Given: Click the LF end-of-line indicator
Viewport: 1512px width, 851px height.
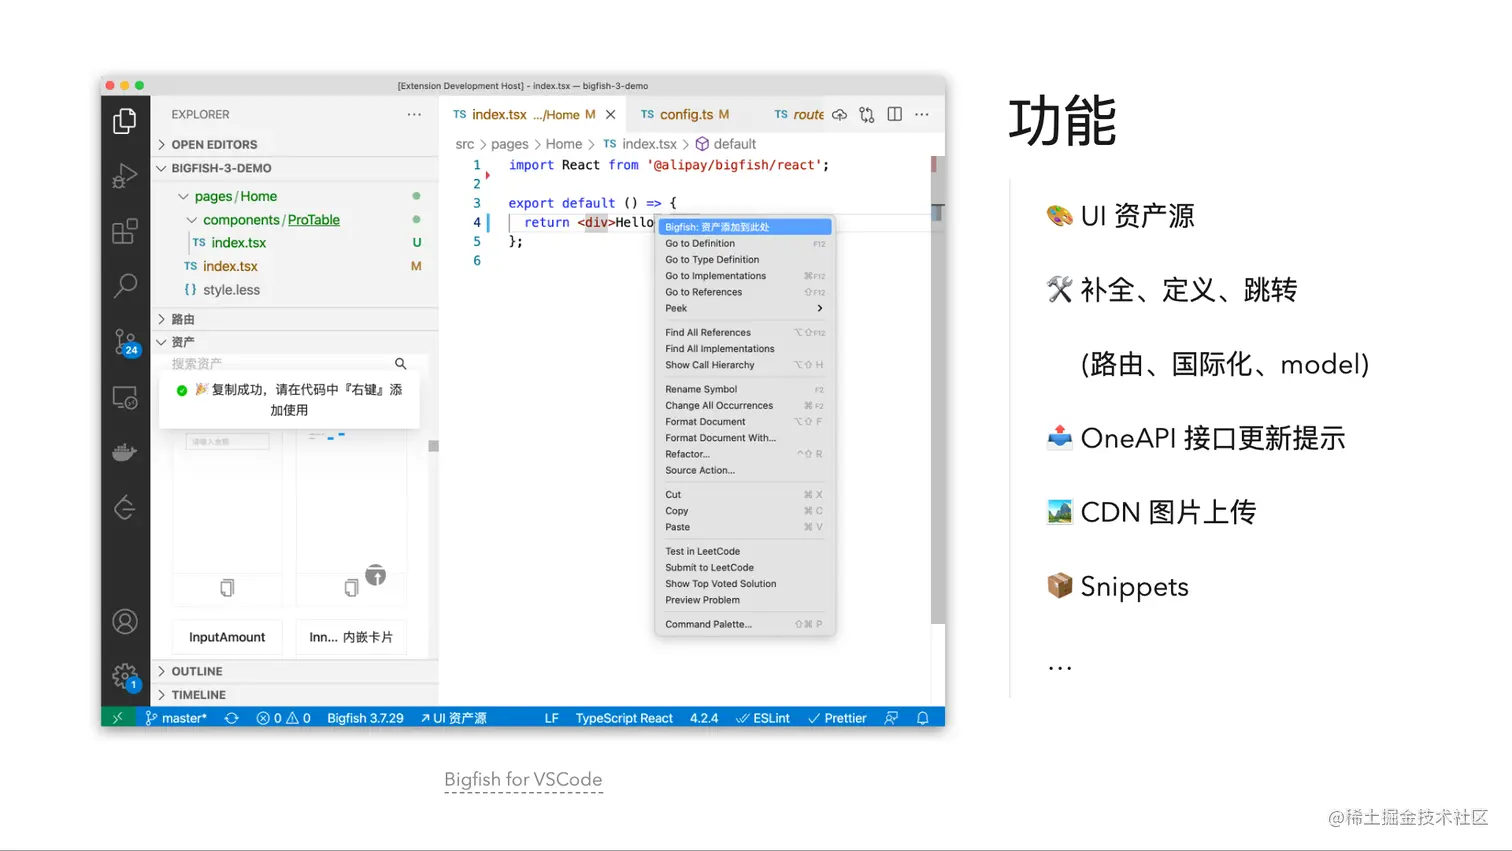Looking at the screenshot, I should pyautogui.click(x=551, y=718).
